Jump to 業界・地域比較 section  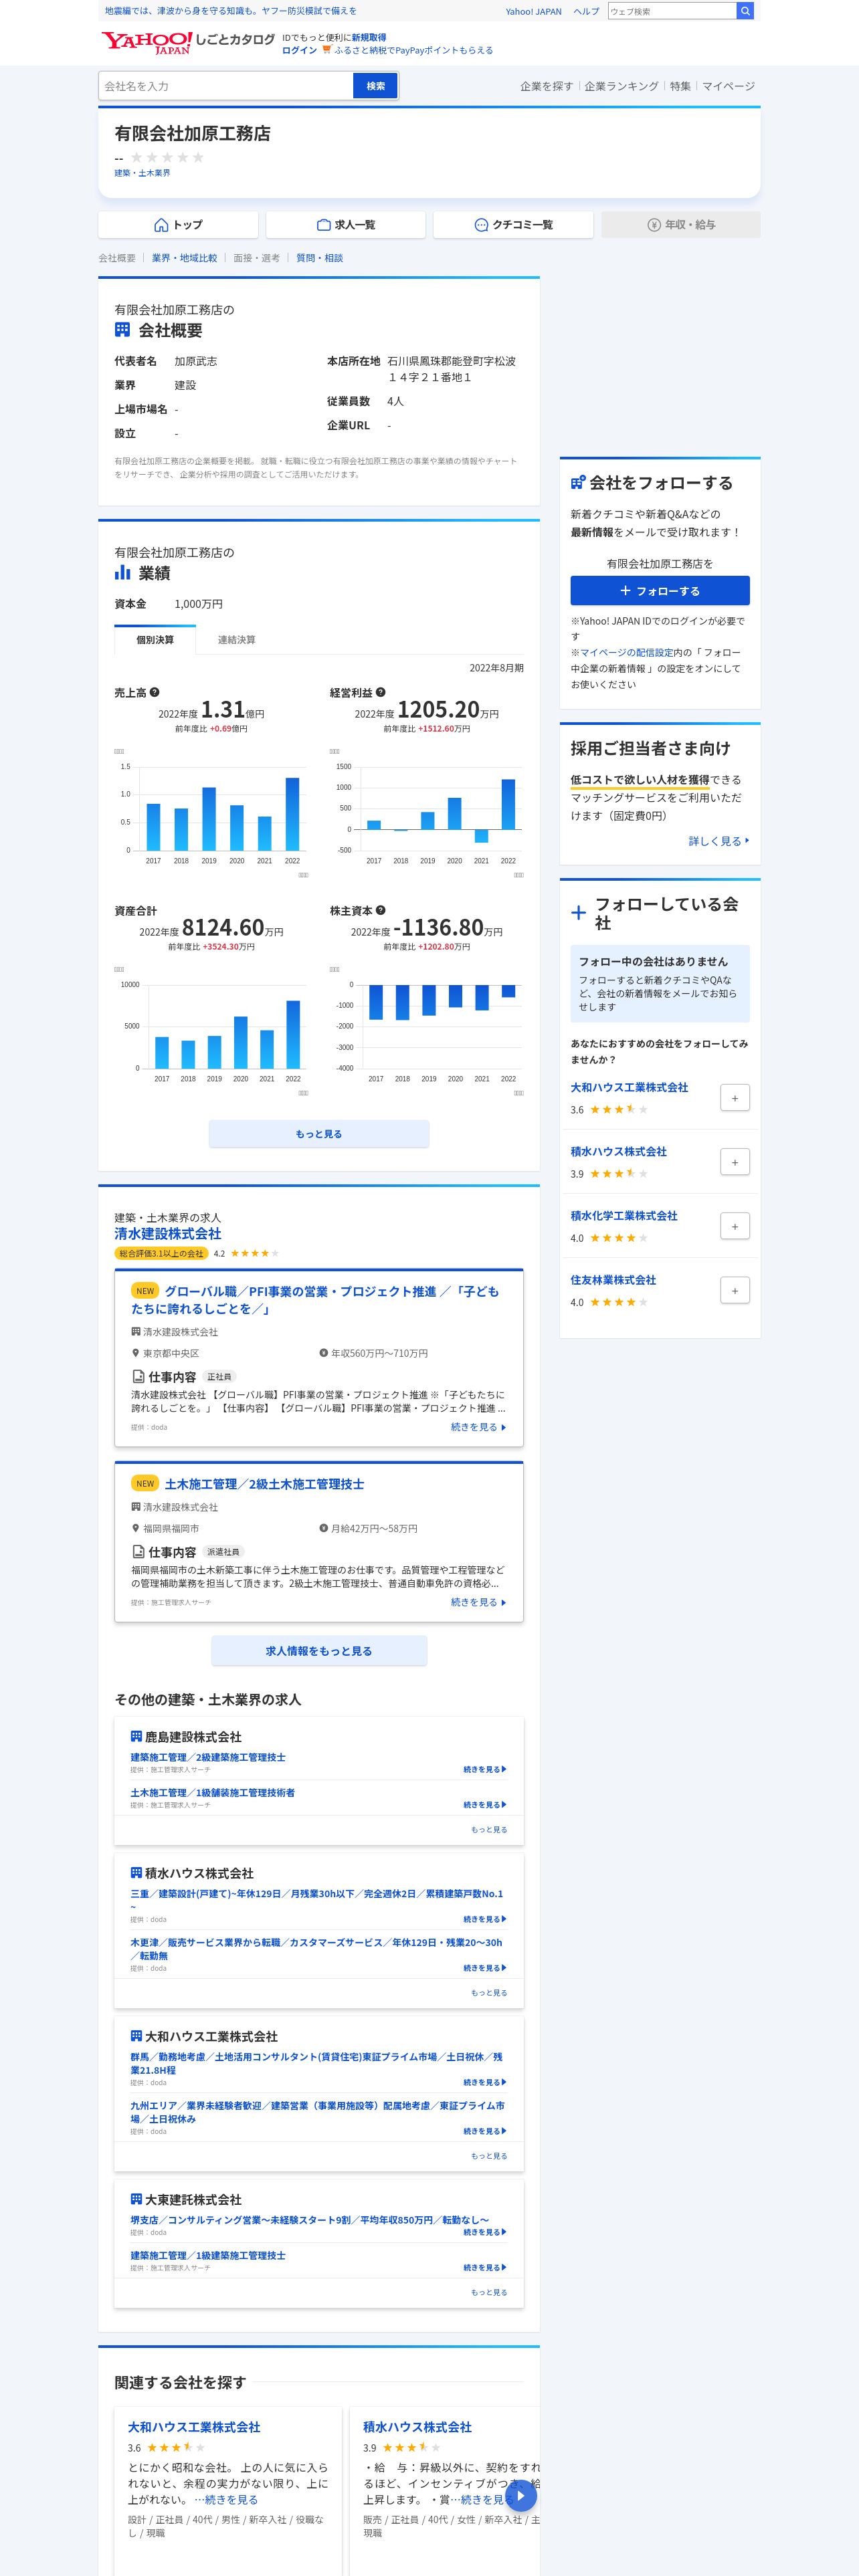(184, 258)
